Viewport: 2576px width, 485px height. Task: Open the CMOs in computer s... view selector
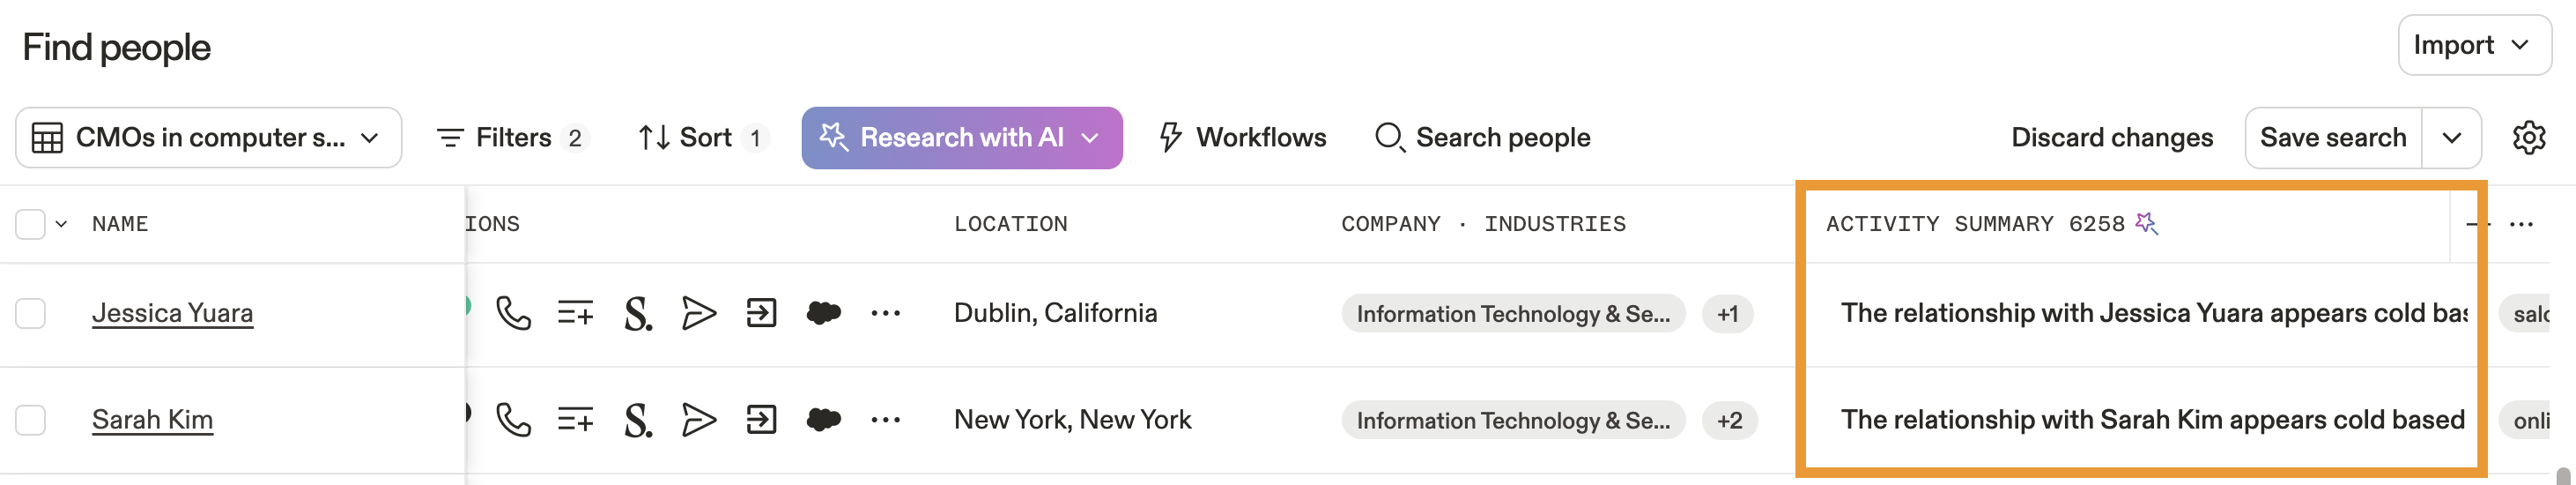pyautogui.click(x=208, y=138)
